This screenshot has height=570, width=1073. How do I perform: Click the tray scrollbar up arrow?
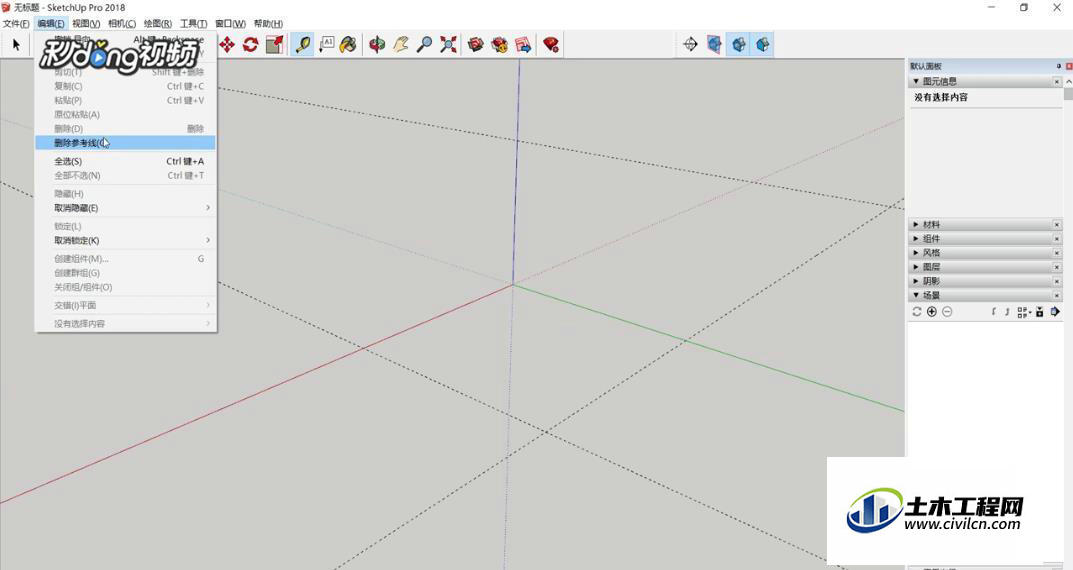pos(1068,81)
